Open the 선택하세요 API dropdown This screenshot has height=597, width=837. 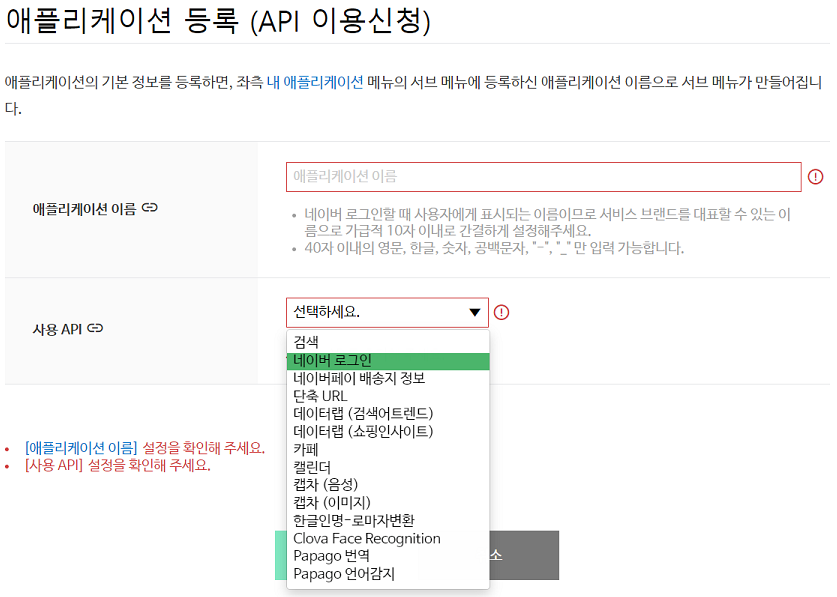click(387, 312)
